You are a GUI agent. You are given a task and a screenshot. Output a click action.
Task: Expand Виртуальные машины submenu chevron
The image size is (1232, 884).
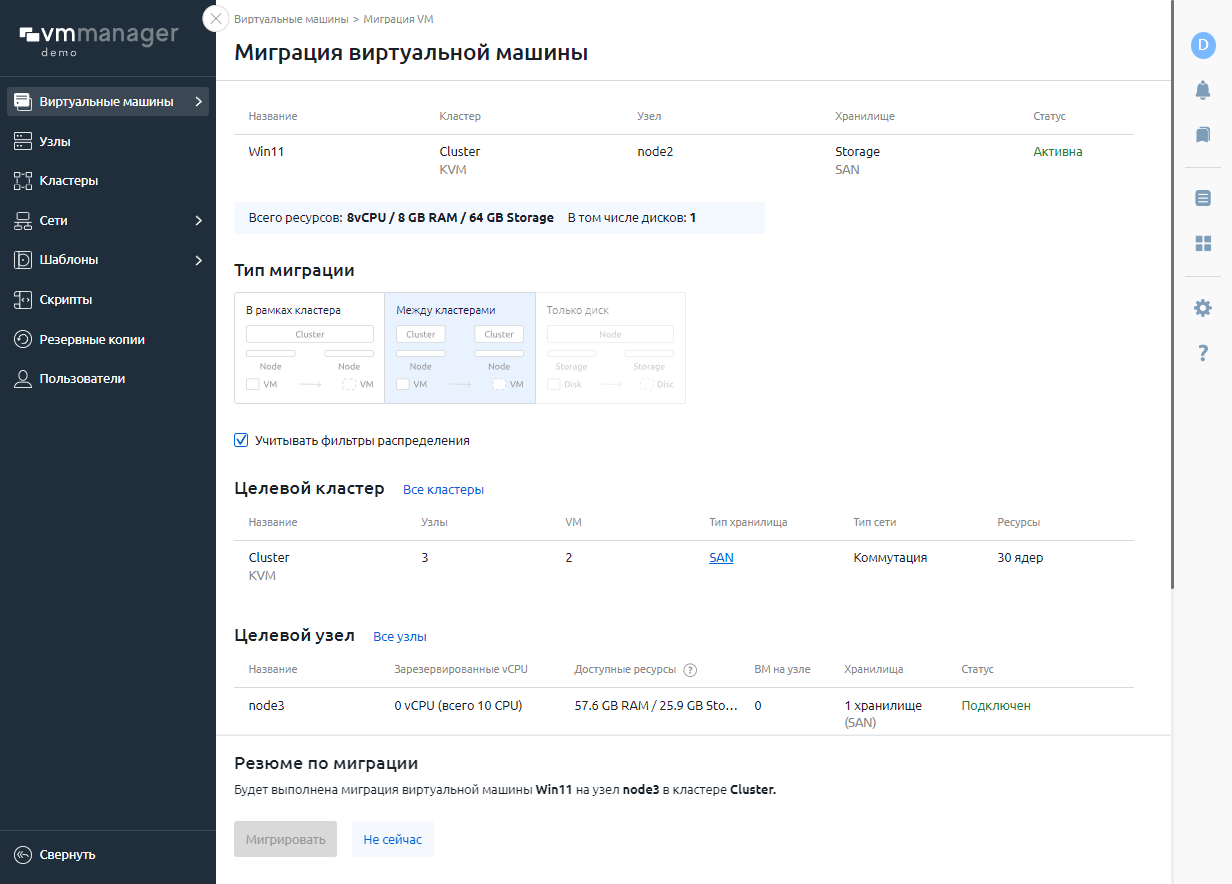click(x=199, y=102)
